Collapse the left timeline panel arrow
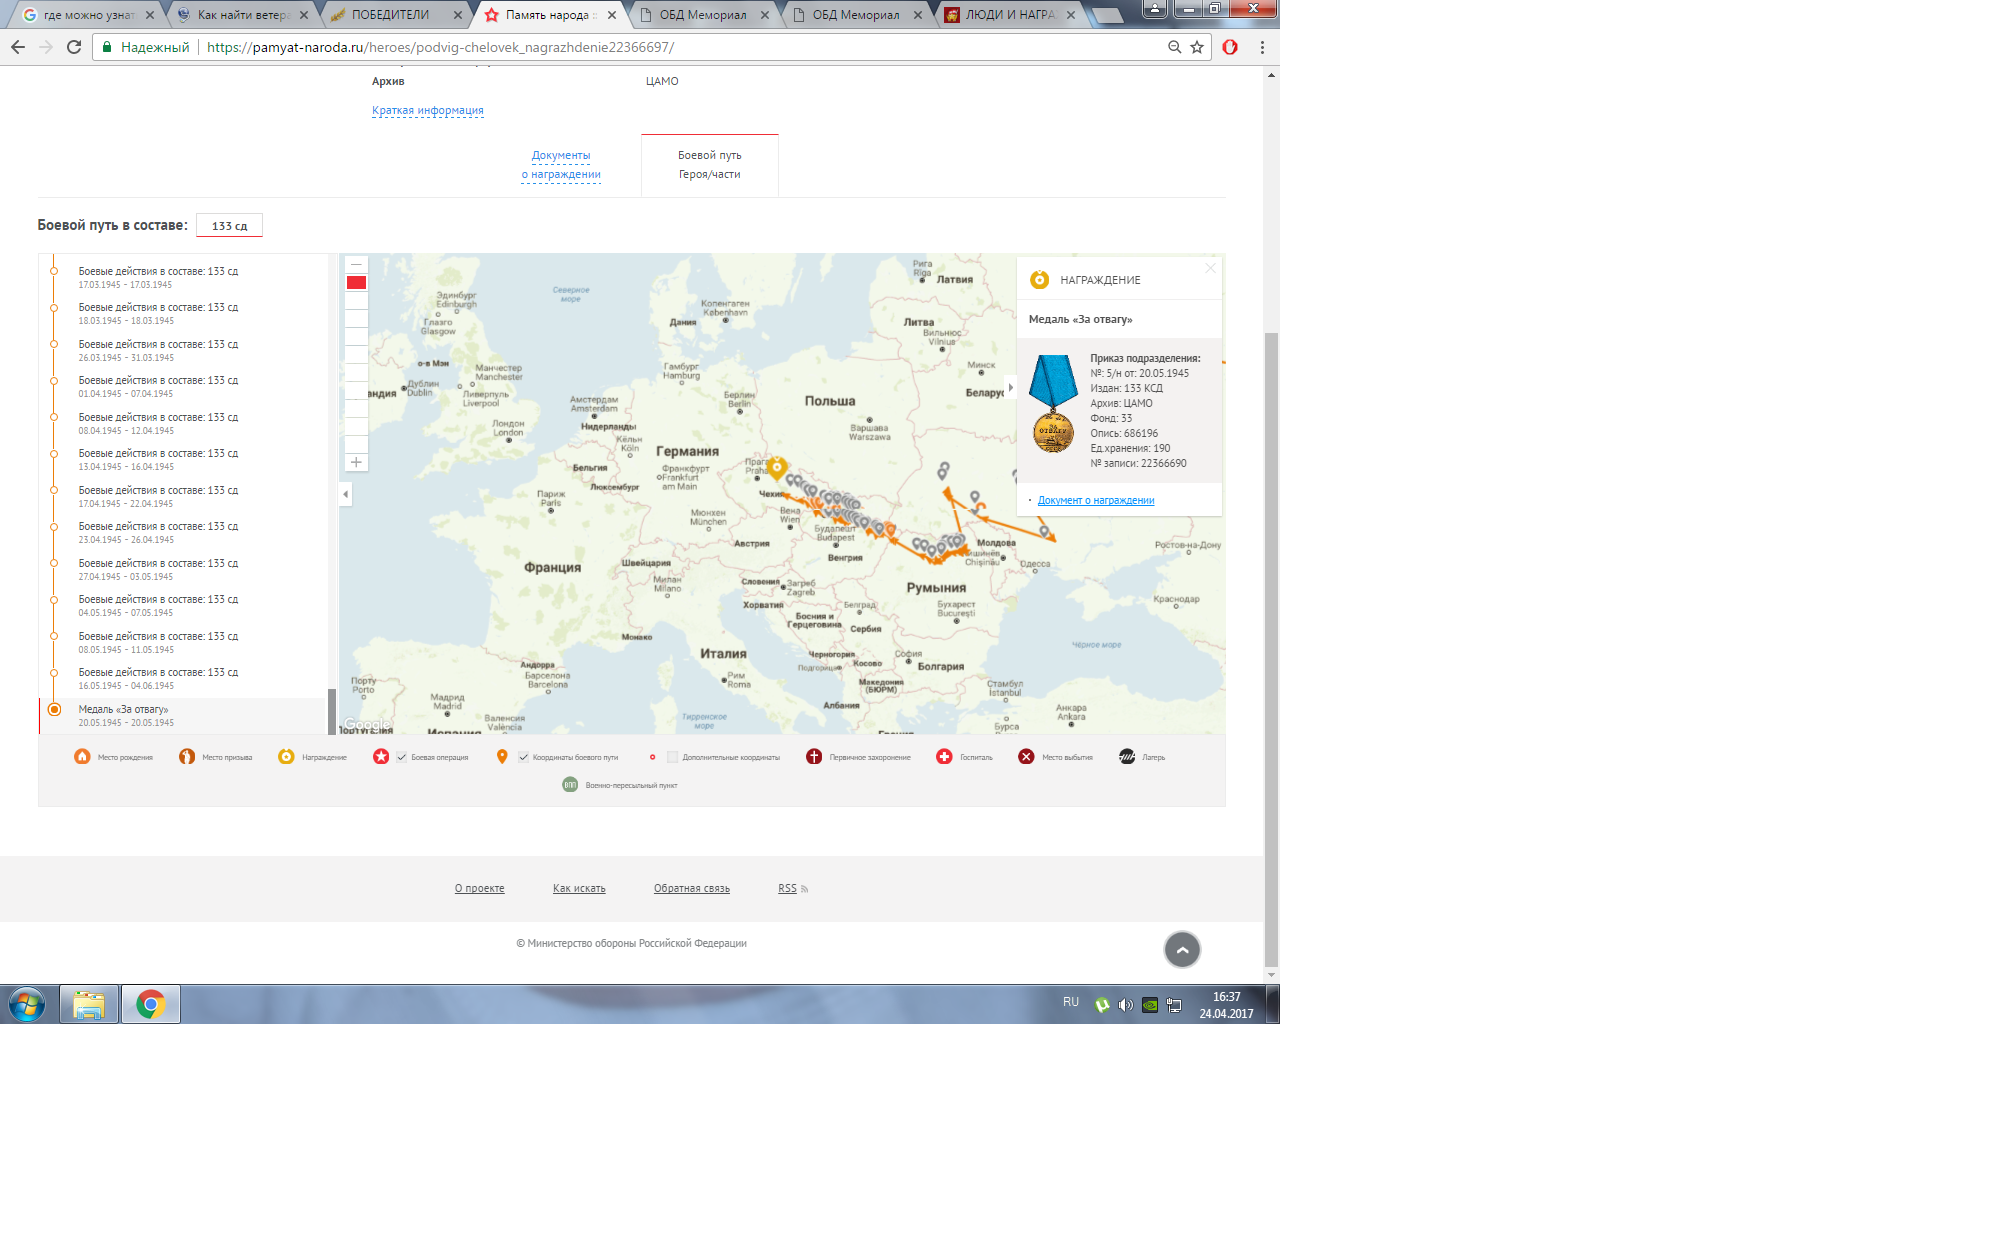The width and height of the screenshot is (1994, 1254). click(x=346, y=494)
